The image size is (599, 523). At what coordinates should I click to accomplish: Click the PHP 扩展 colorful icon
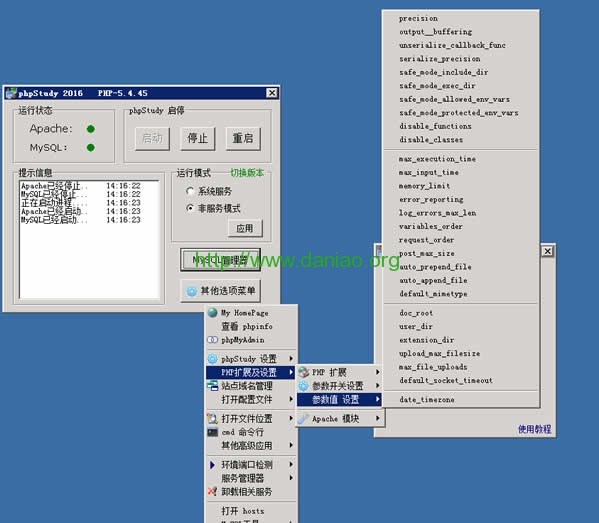(x=303, y=372)
